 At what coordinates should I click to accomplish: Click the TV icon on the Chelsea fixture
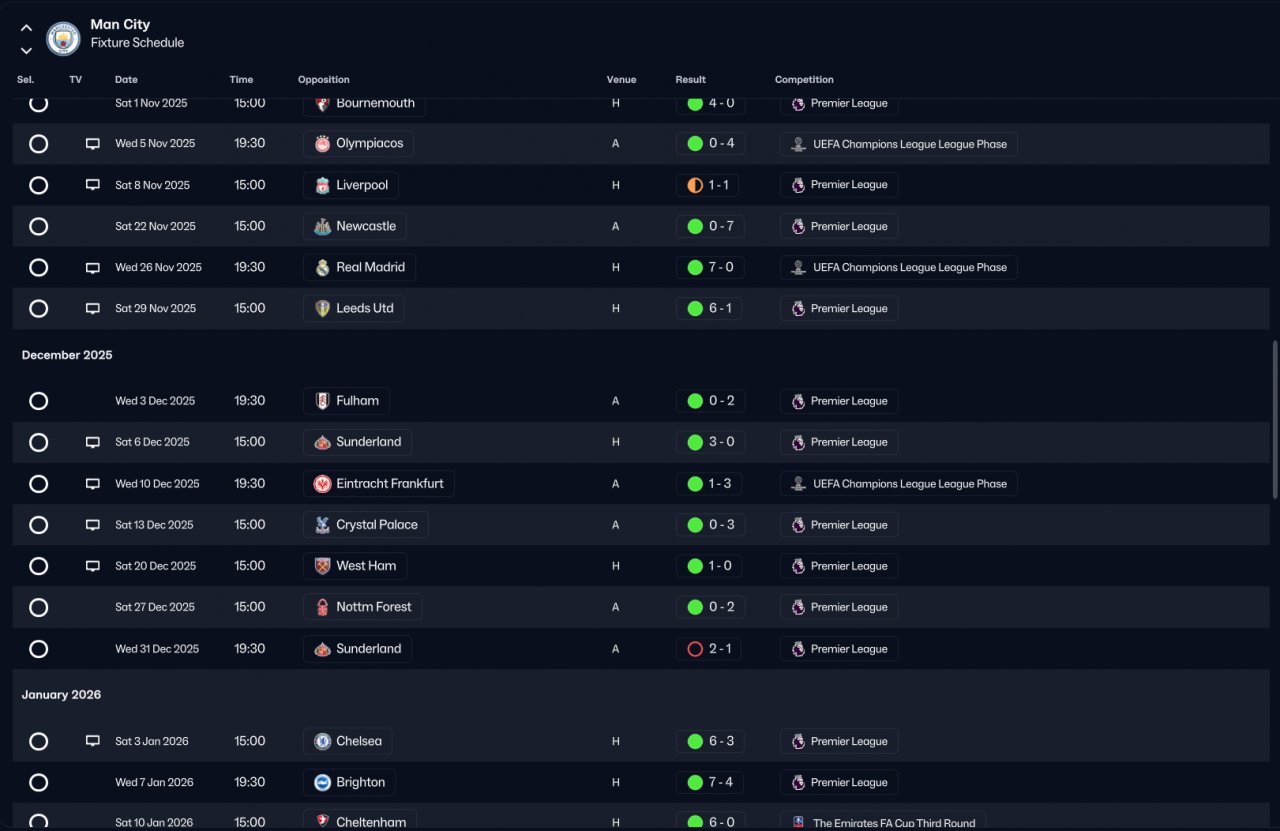[93, 741]
